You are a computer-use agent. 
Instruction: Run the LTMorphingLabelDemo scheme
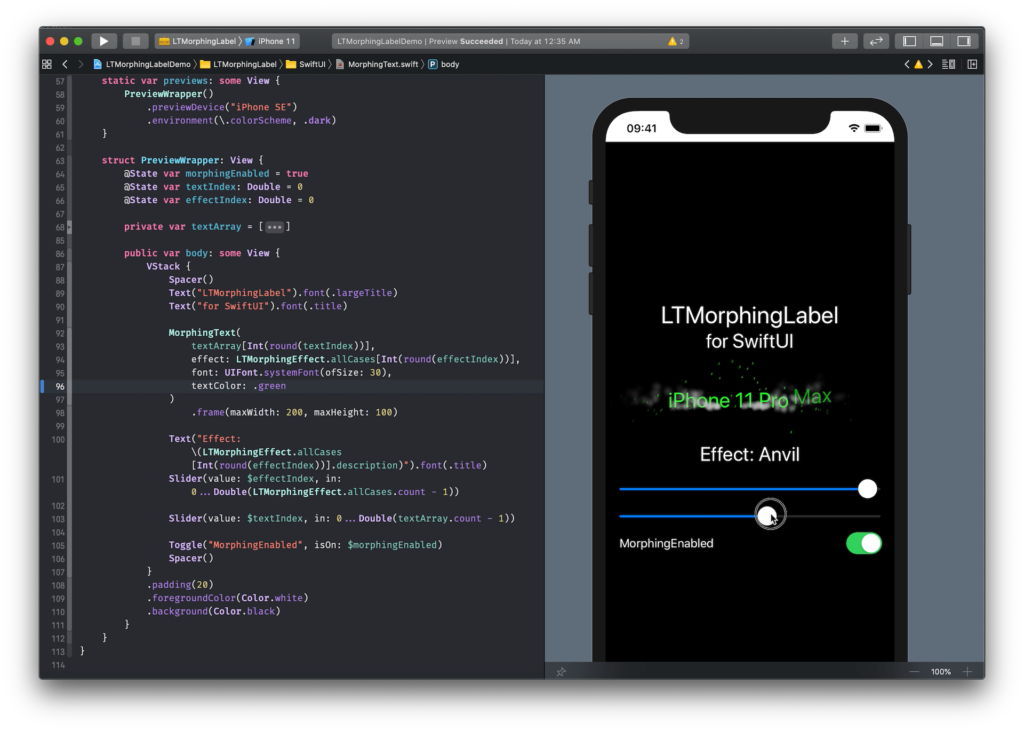[103, 41]
